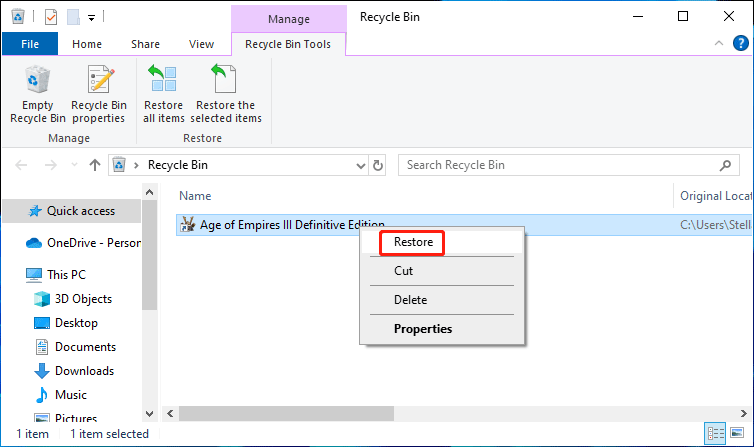The width and height of the screenshot is (754, 447).
Task: Click the Downloads arrow icon
Action: (42, 371)
